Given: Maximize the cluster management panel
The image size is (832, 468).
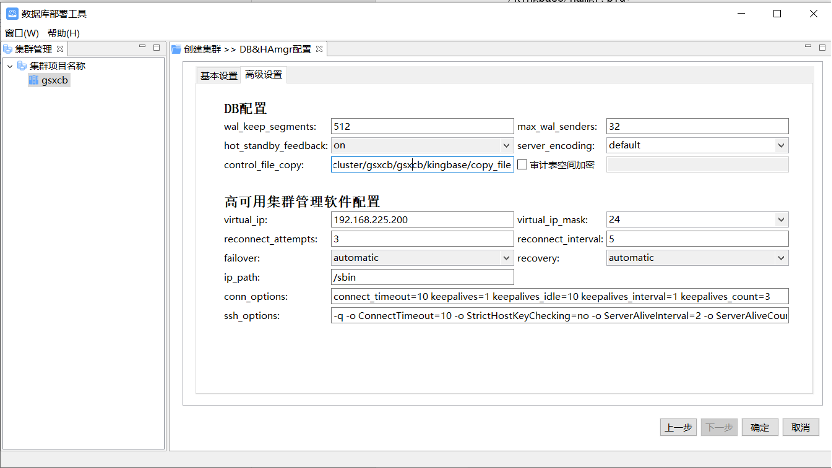Looking at the screenshot, I should pyautogui.click(x=157, y=48).
